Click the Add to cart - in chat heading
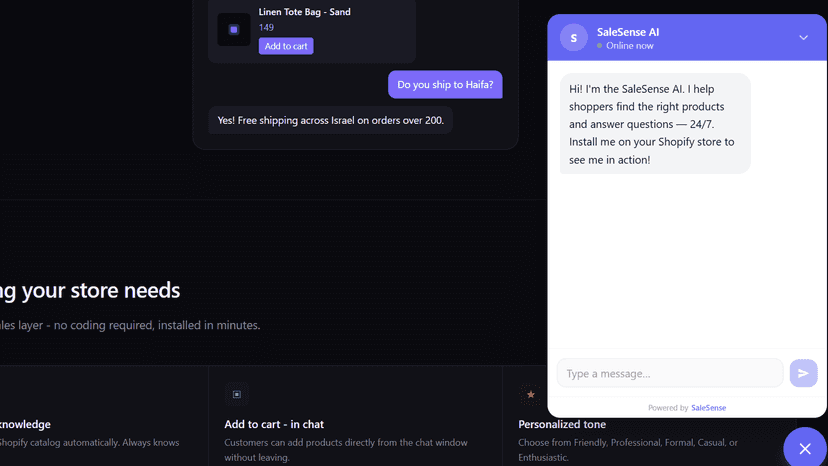 tap(274, 424)
